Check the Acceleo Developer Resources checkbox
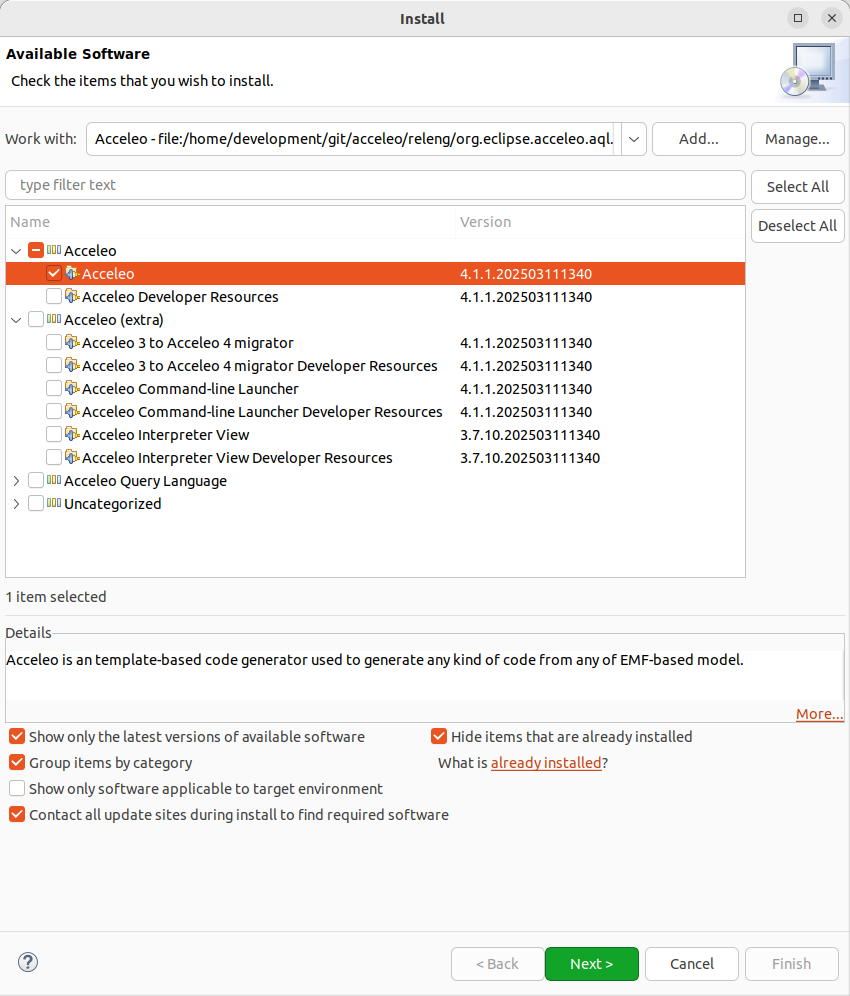 coord(54,297)
